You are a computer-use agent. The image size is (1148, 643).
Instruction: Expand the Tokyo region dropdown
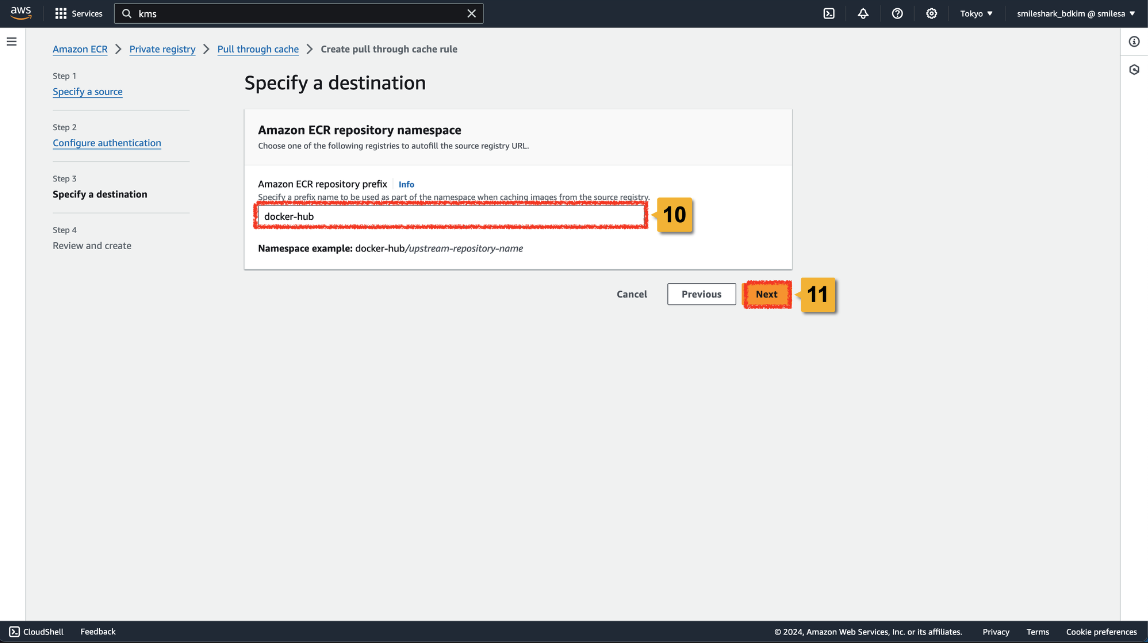(x=976, y=14)
